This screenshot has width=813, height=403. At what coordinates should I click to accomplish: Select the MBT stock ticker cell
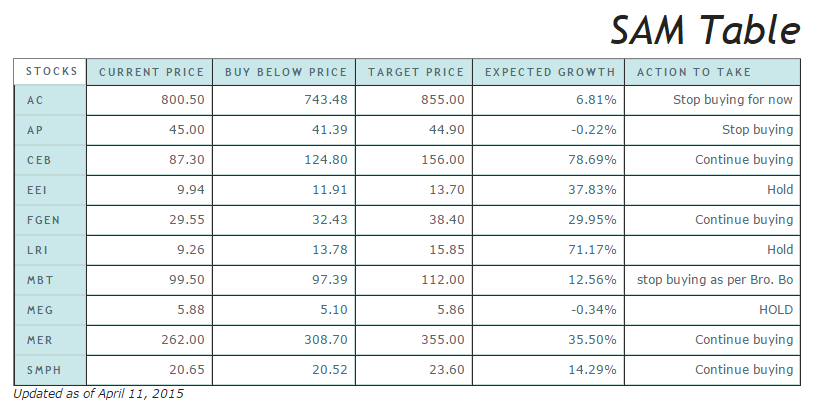[x=51, y=280]
